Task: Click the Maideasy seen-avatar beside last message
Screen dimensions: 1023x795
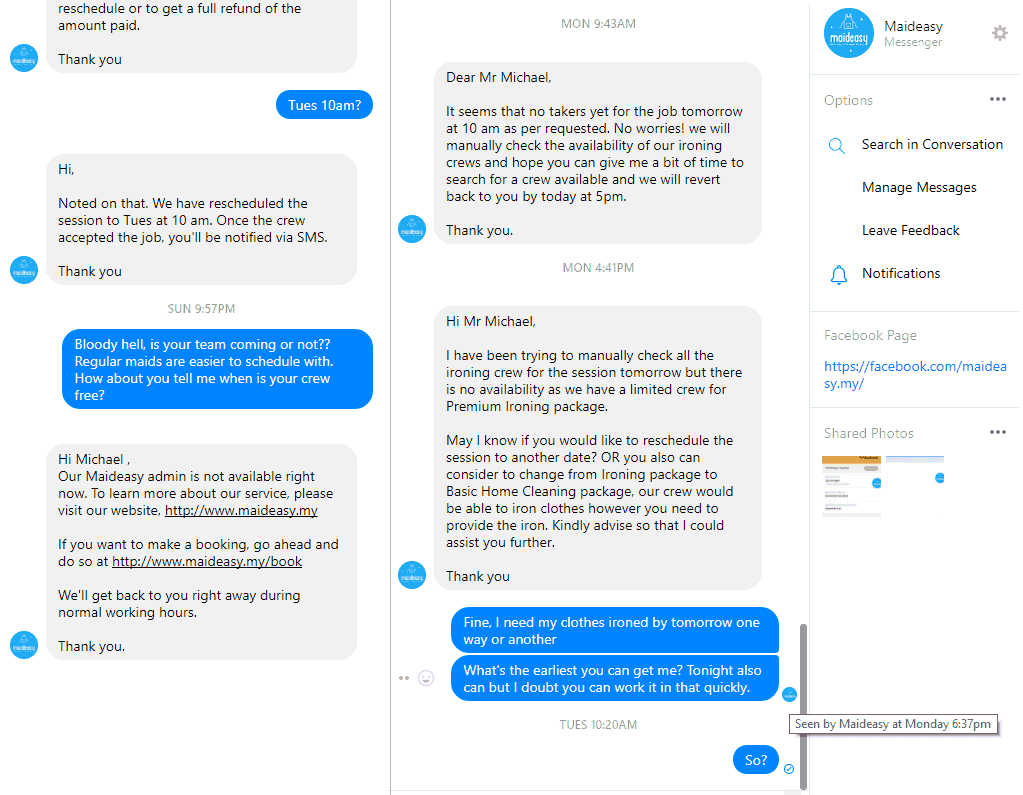Action: 789,695
